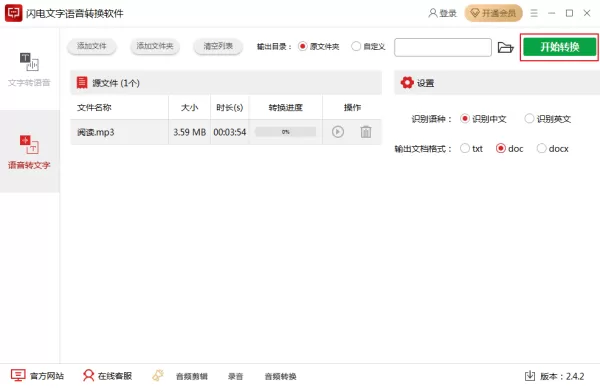600x388 pixels.
Task: Select the 自定义 output directory option
Action: 368,47
